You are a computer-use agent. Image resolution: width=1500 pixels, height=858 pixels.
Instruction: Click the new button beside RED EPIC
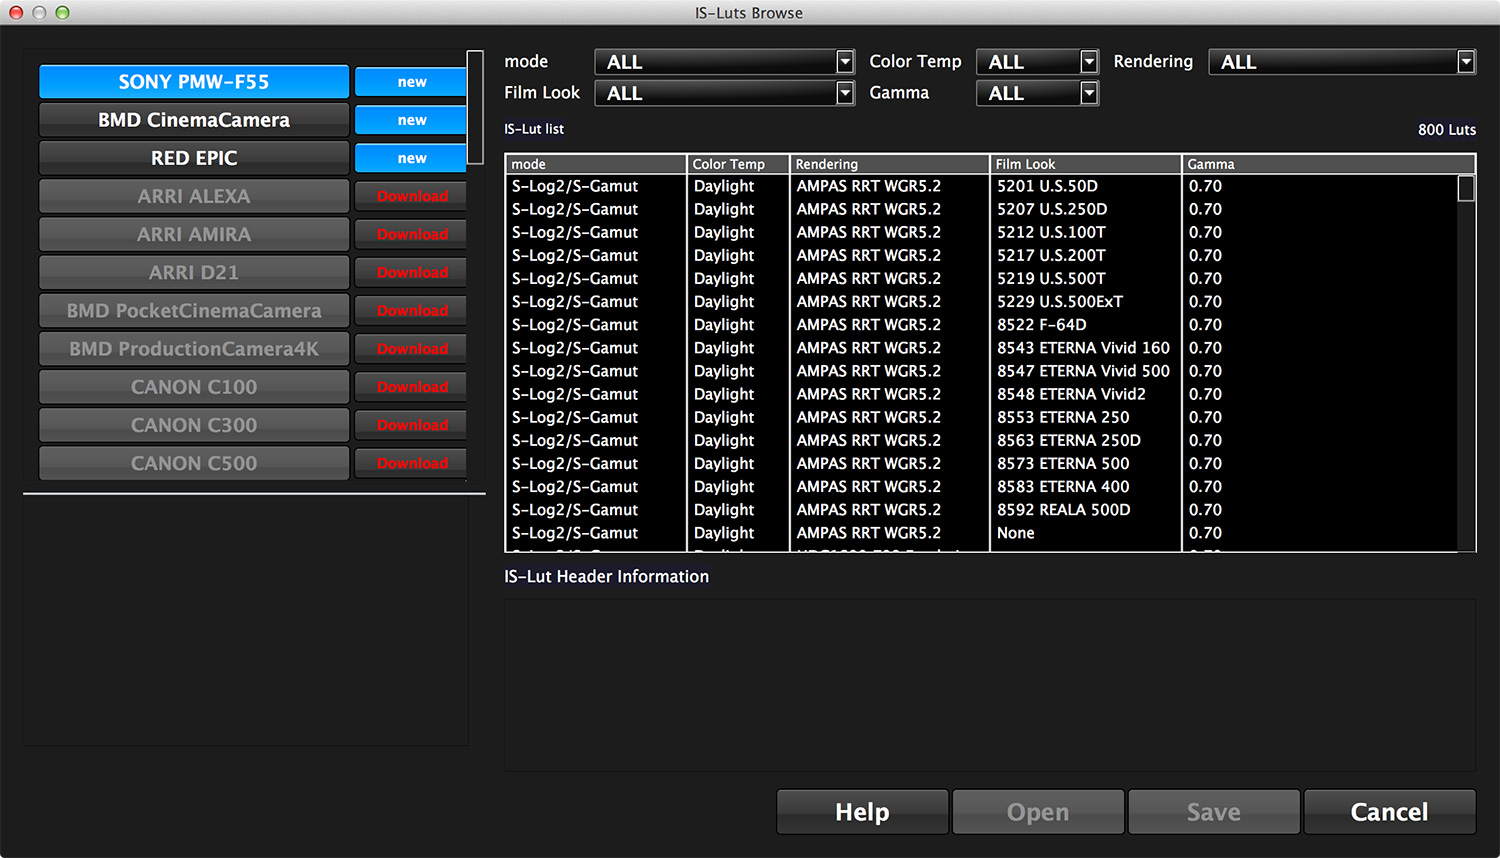pyautogui.click(x=411, y=158)
